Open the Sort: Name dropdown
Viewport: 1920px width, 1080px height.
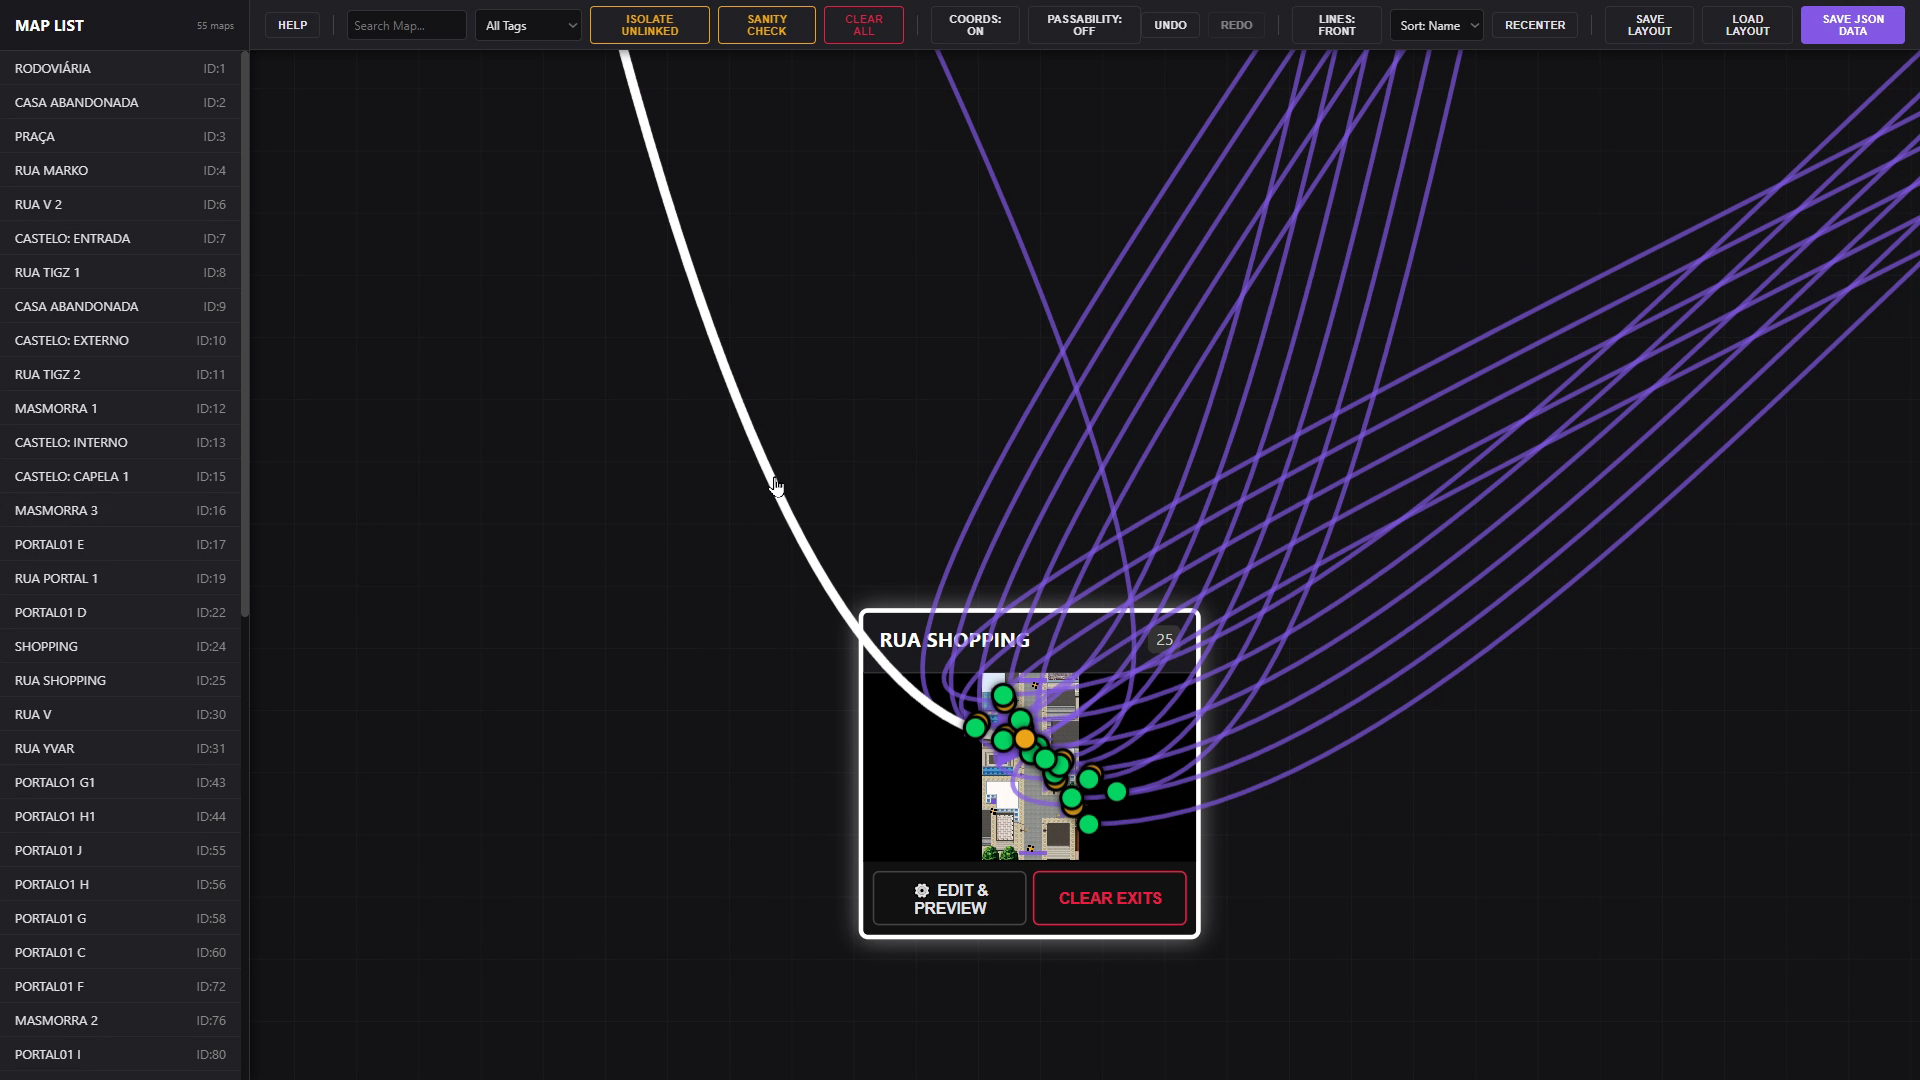point(1437,25)
